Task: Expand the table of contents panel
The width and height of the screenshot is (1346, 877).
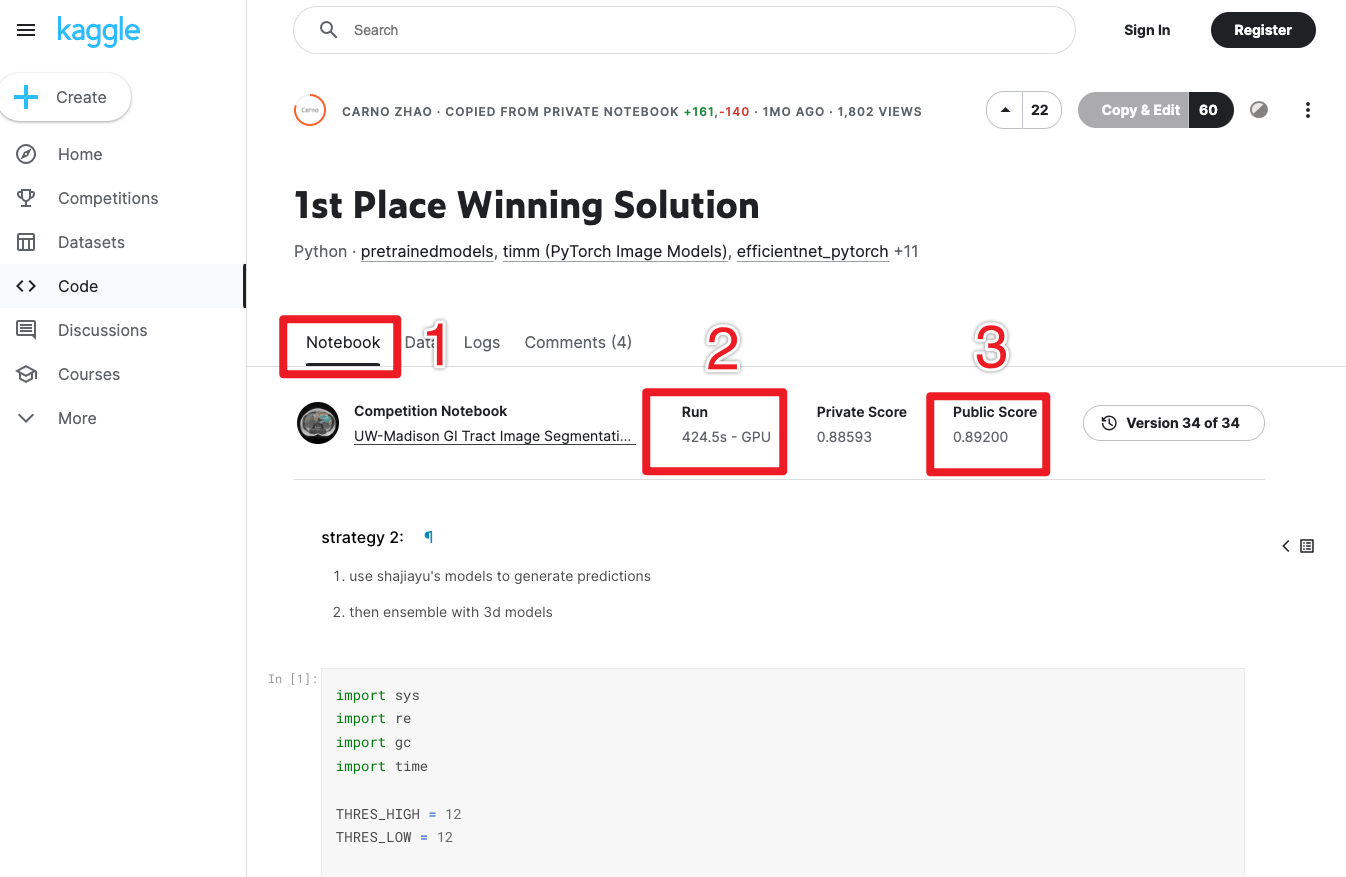Action: (x=1298, y=546)
